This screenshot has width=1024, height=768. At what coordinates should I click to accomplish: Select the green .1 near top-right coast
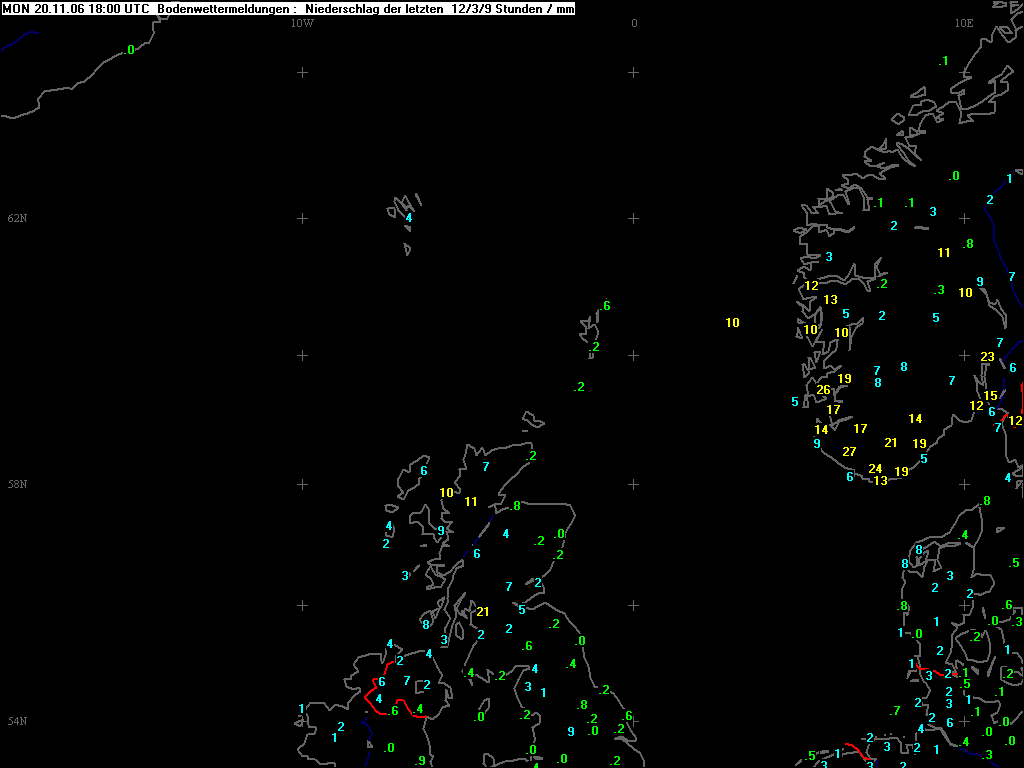click(942, 61)
